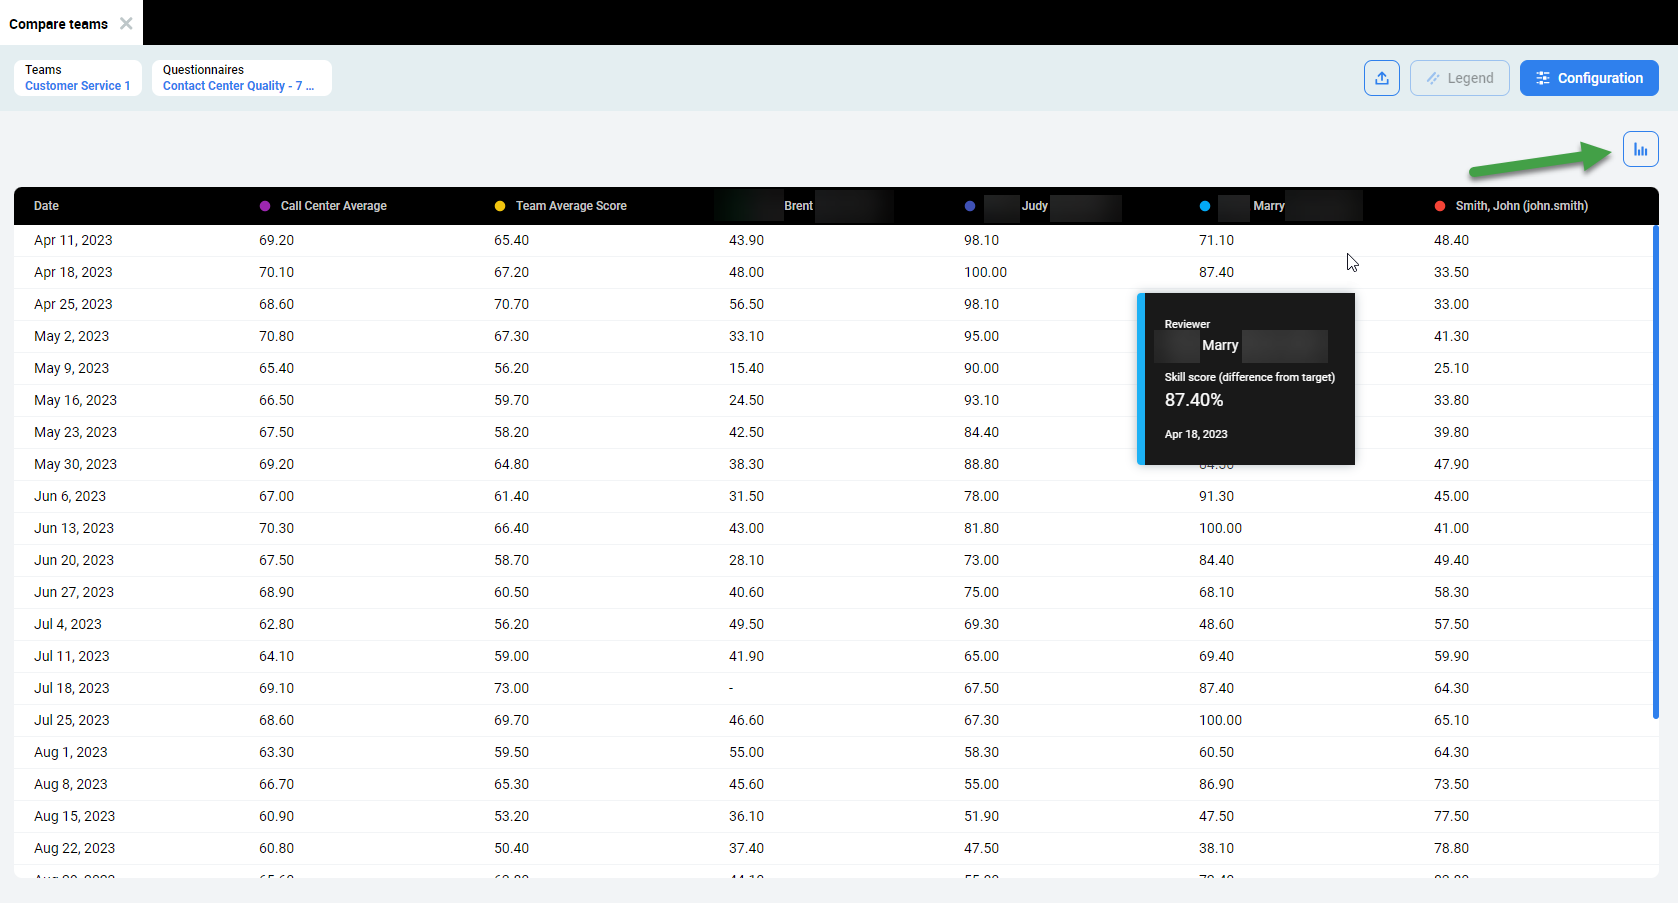Image resolution: width=1678 pixels, height=903 pixels.
Task: Close the Compare teams tab
Action: click(x=126, y=23)
